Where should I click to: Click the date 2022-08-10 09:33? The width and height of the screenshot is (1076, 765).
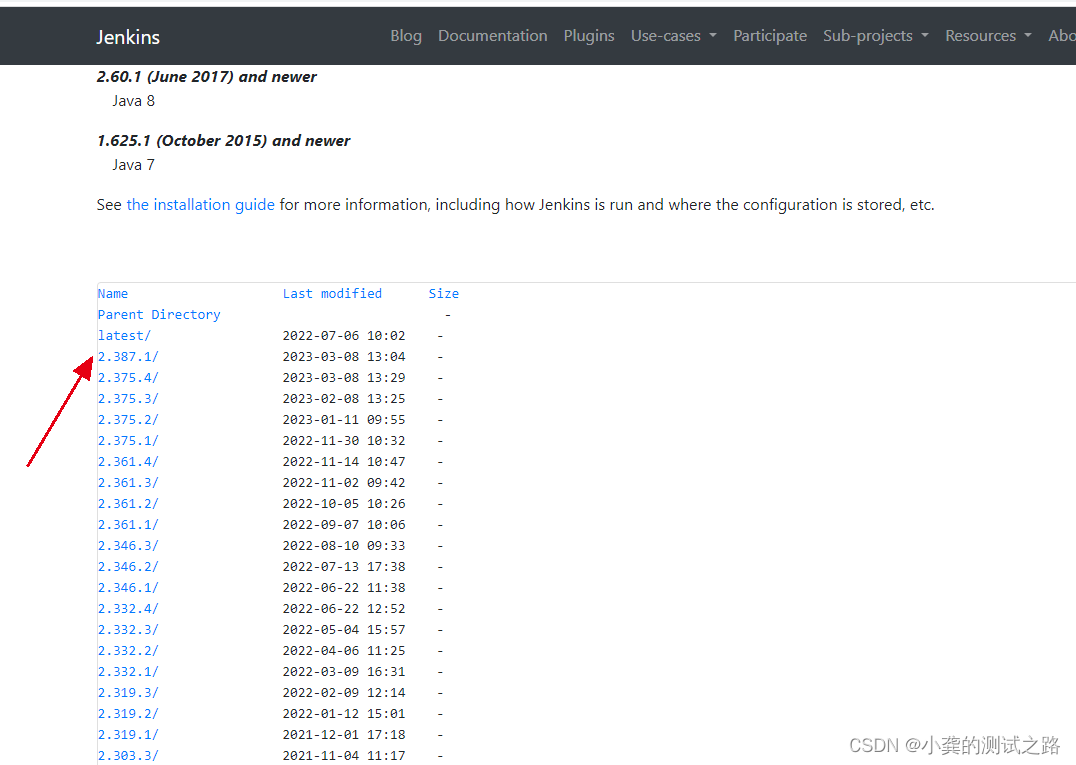(344, 545)
